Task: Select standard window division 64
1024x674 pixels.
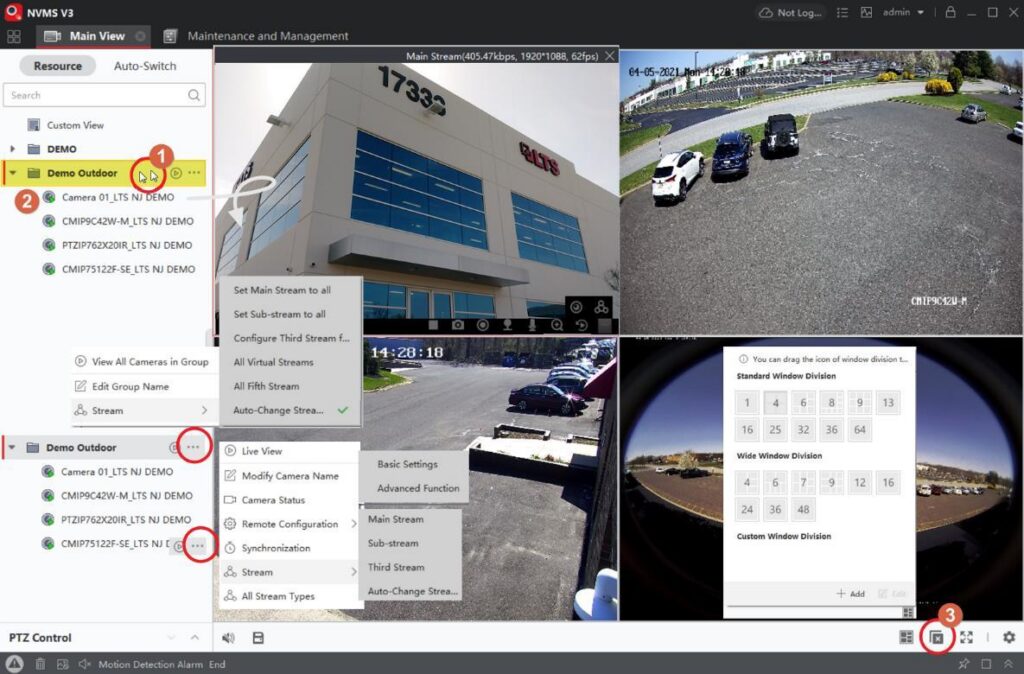Action: pyautogui.click(x=859, y=430)
